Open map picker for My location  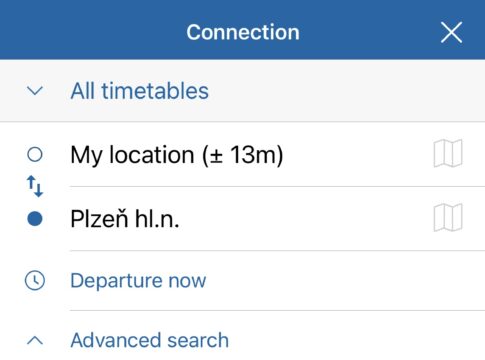point(448,153)
